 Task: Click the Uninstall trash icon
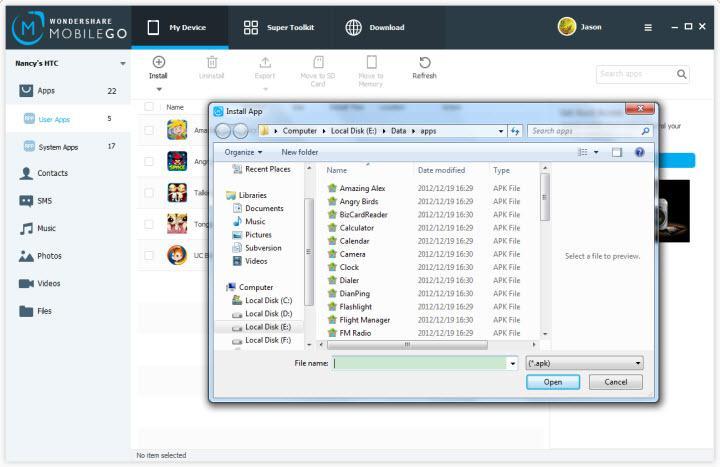click(212, 62)
